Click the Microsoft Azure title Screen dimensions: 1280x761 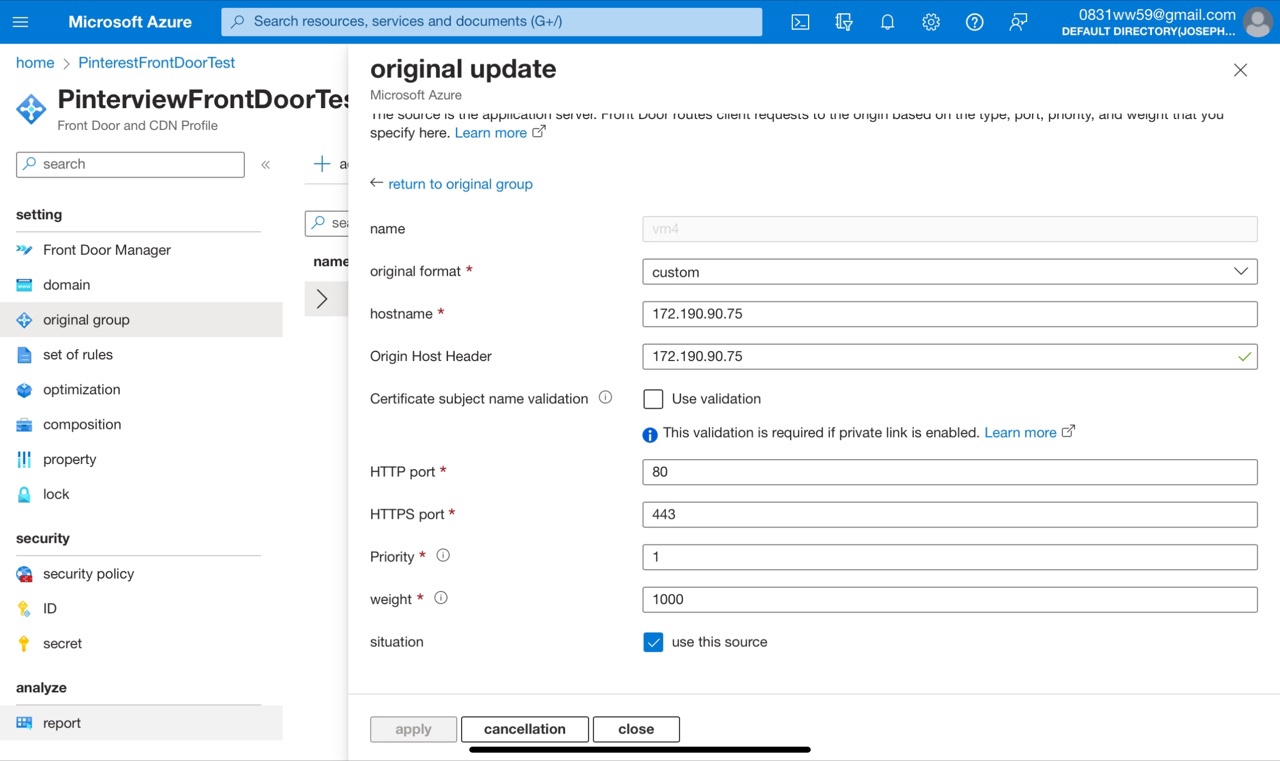click(x=130, y=21)
